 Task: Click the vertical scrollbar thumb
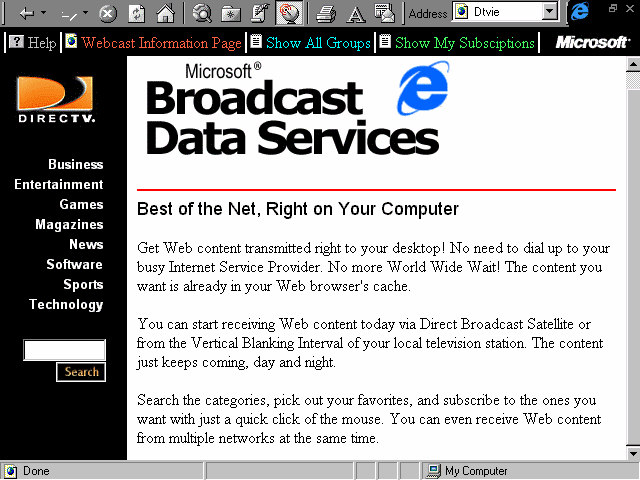tap(633, 267)
